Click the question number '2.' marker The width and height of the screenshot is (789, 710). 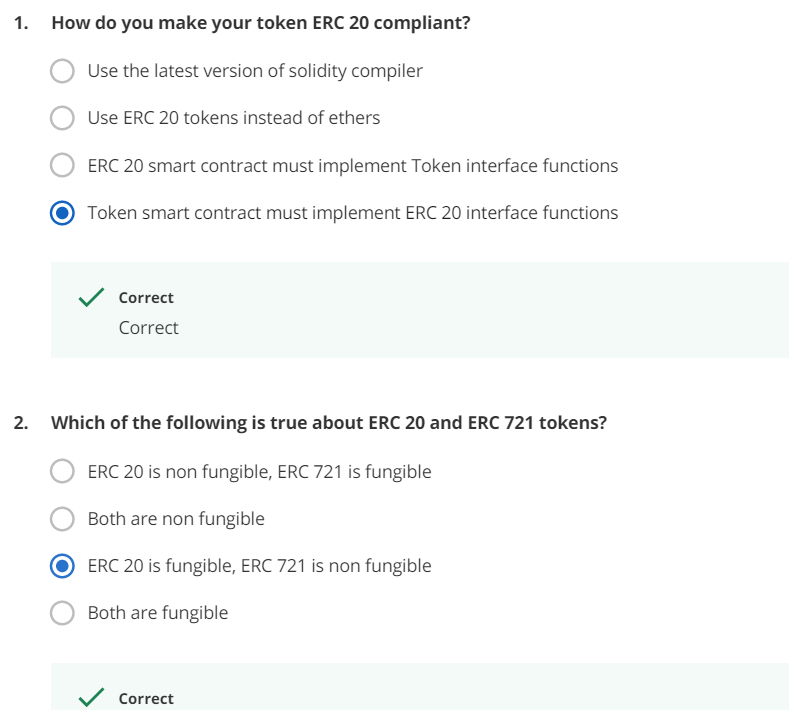(x=21, y=423)
